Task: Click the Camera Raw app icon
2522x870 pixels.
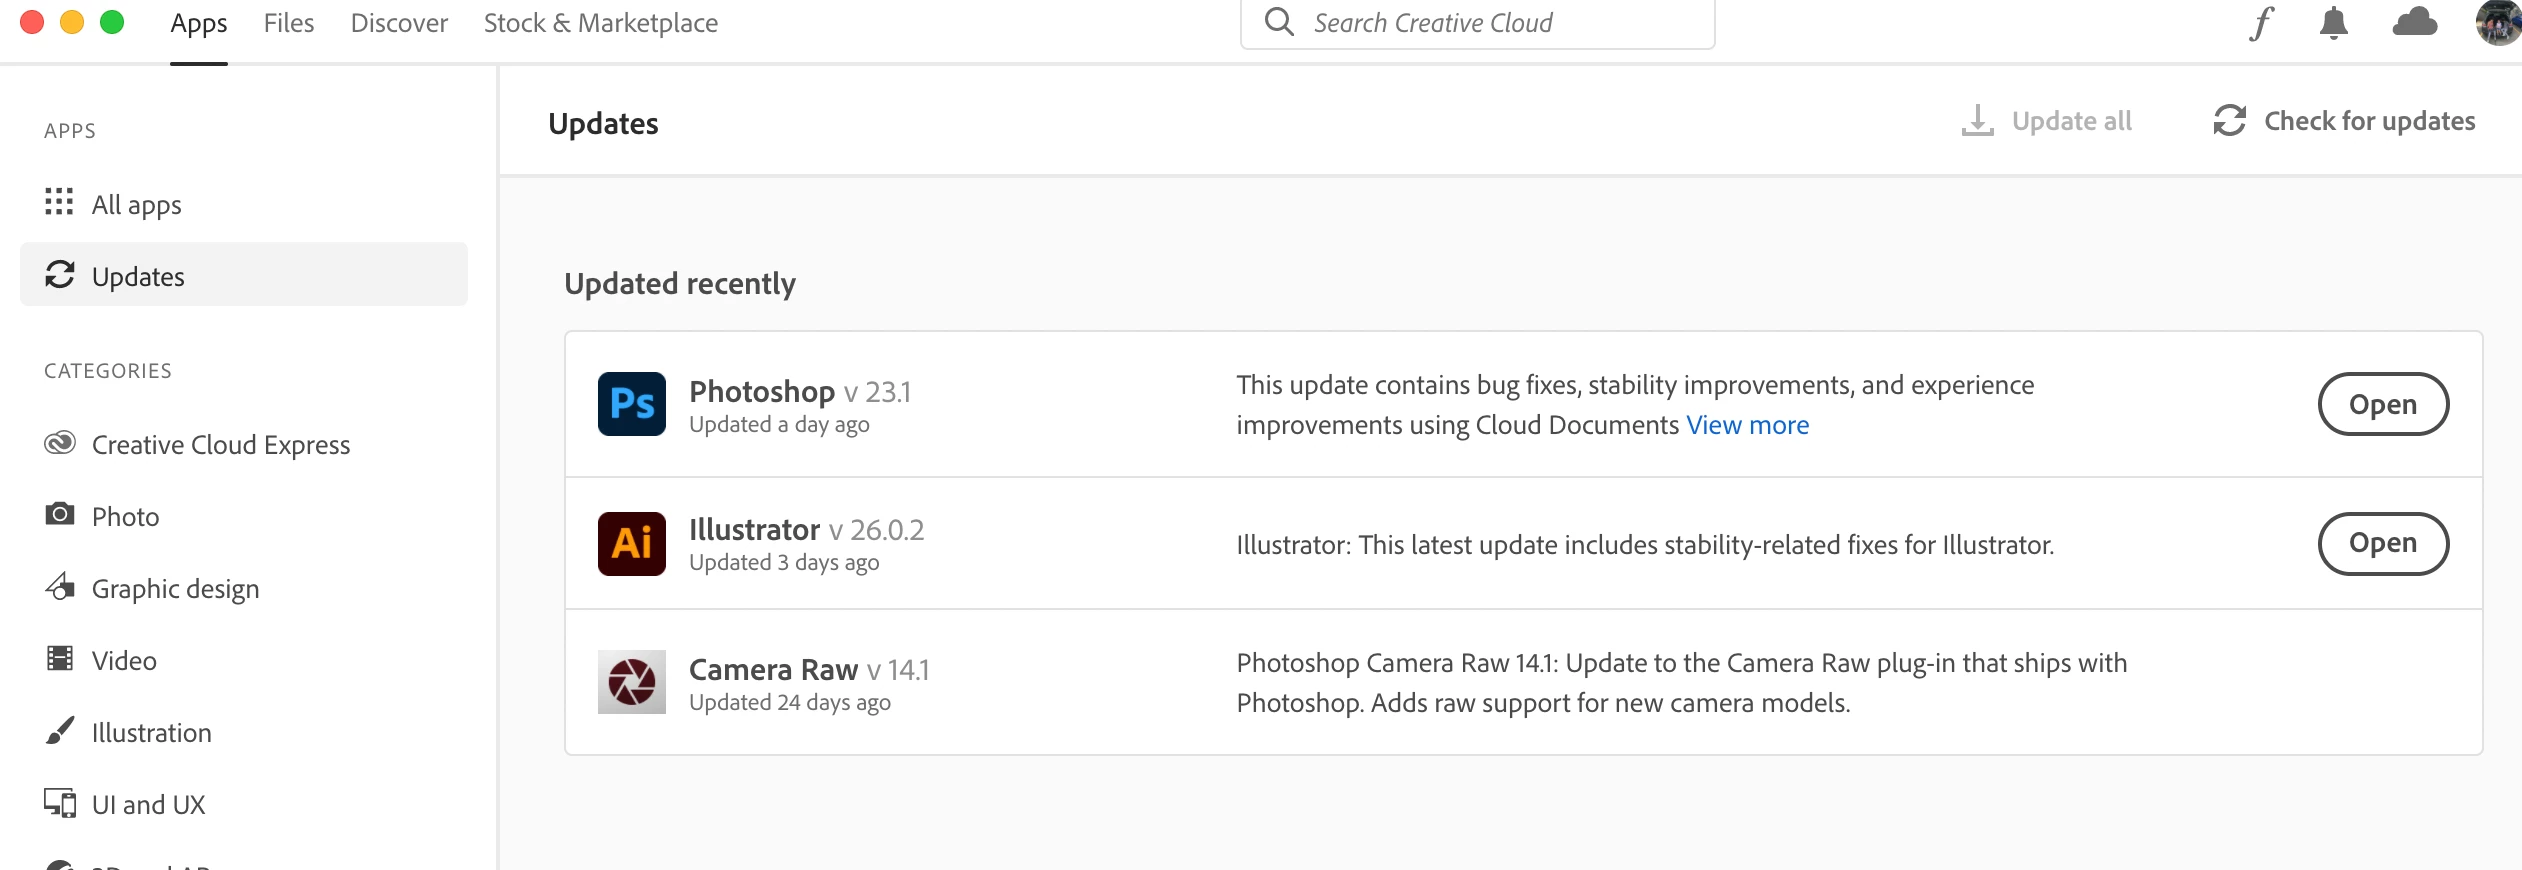Action: point(632,682)
